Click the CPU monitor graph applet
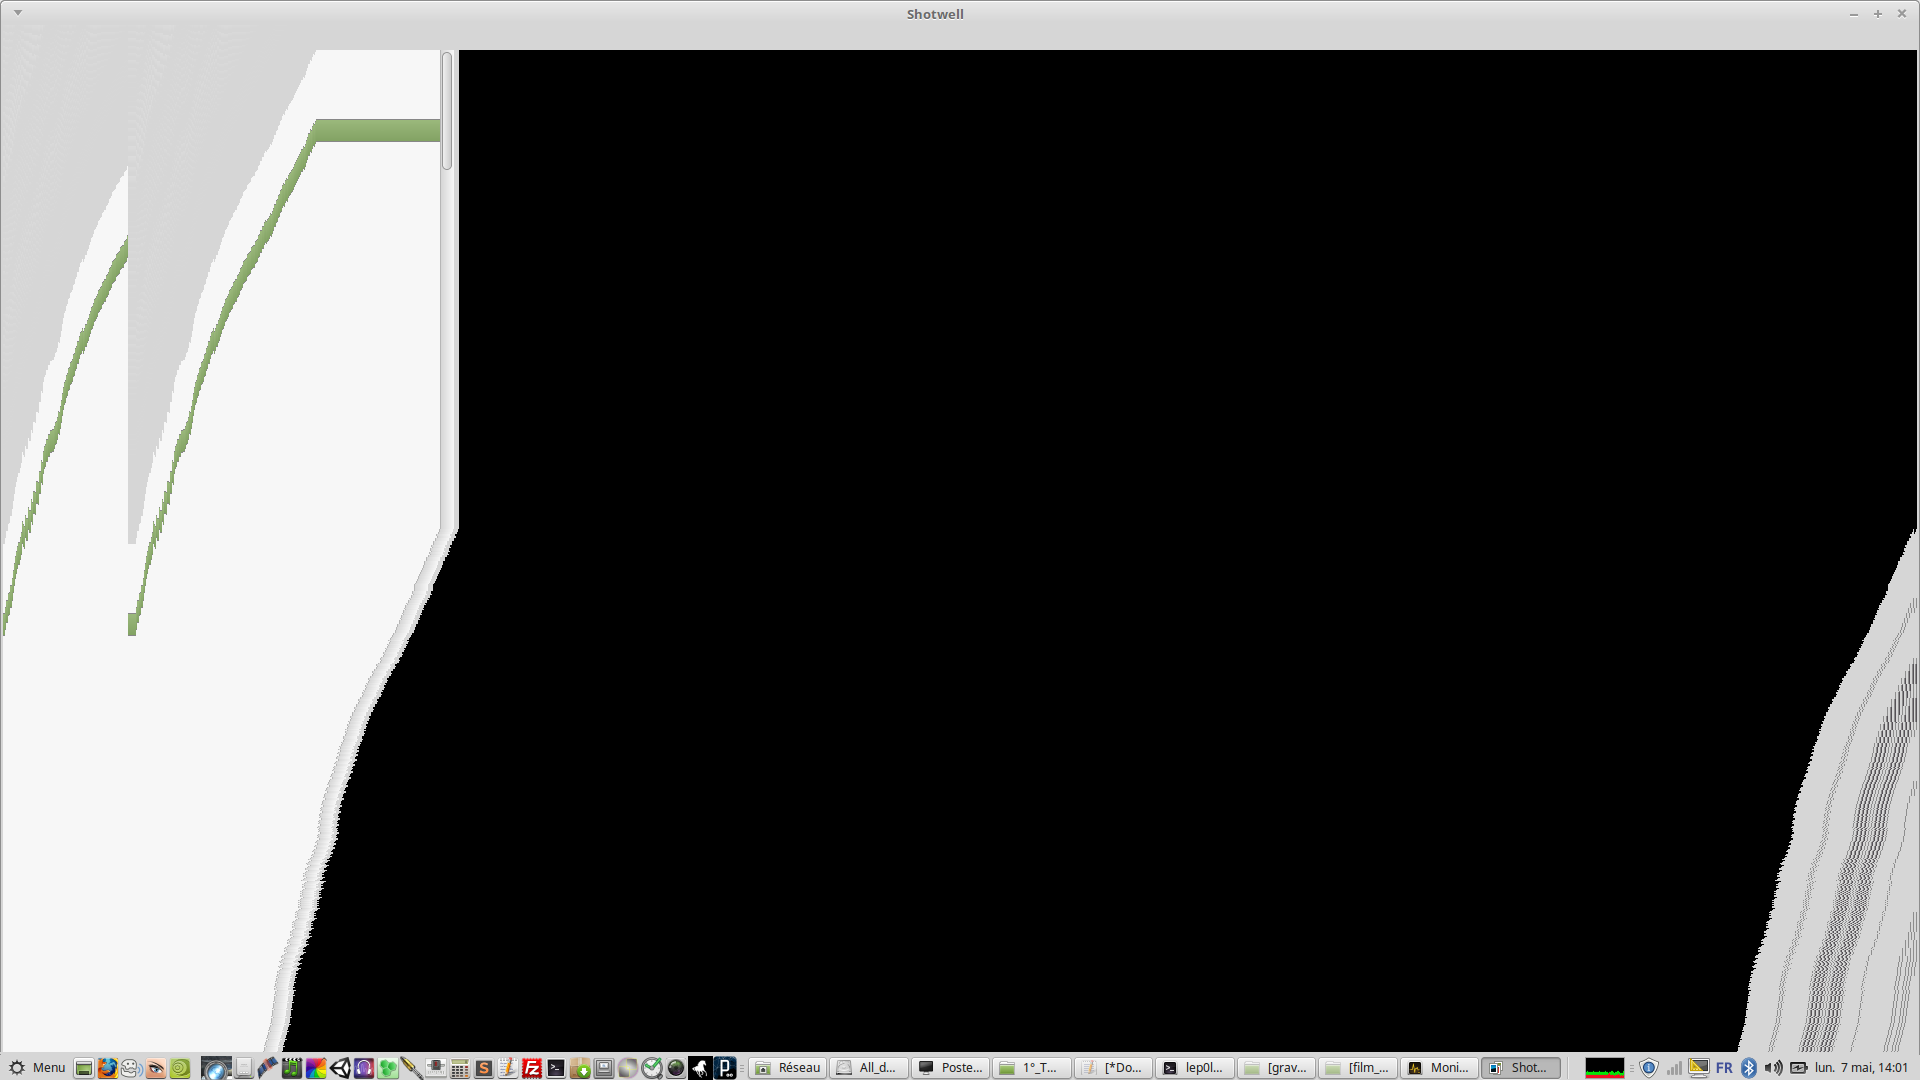Screen dimensions: 1920x1080 [x=1604, y=1068]
